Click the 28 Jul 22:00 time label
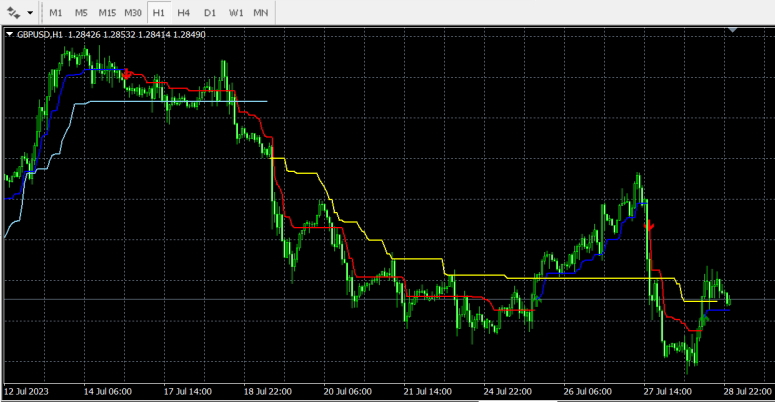The image size is (775, 402). [x=747, y=391]
